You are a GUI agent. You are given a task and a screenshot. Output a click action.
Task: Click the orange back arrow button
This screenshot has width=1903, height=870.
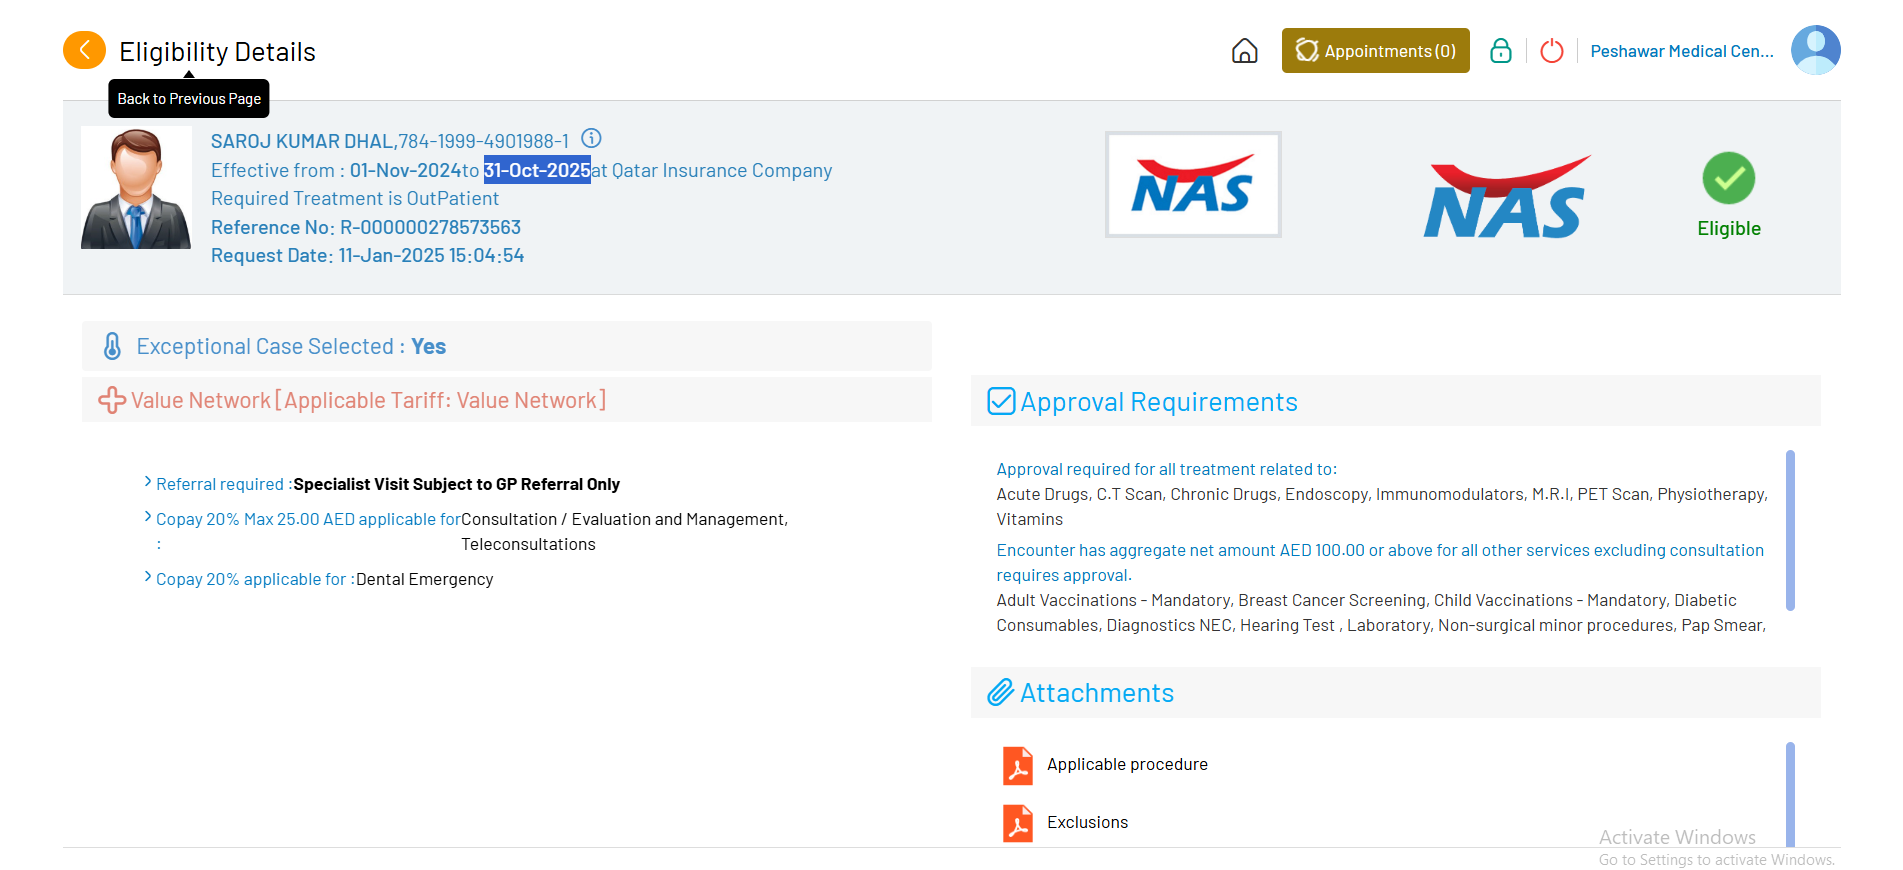pos(84,50)
